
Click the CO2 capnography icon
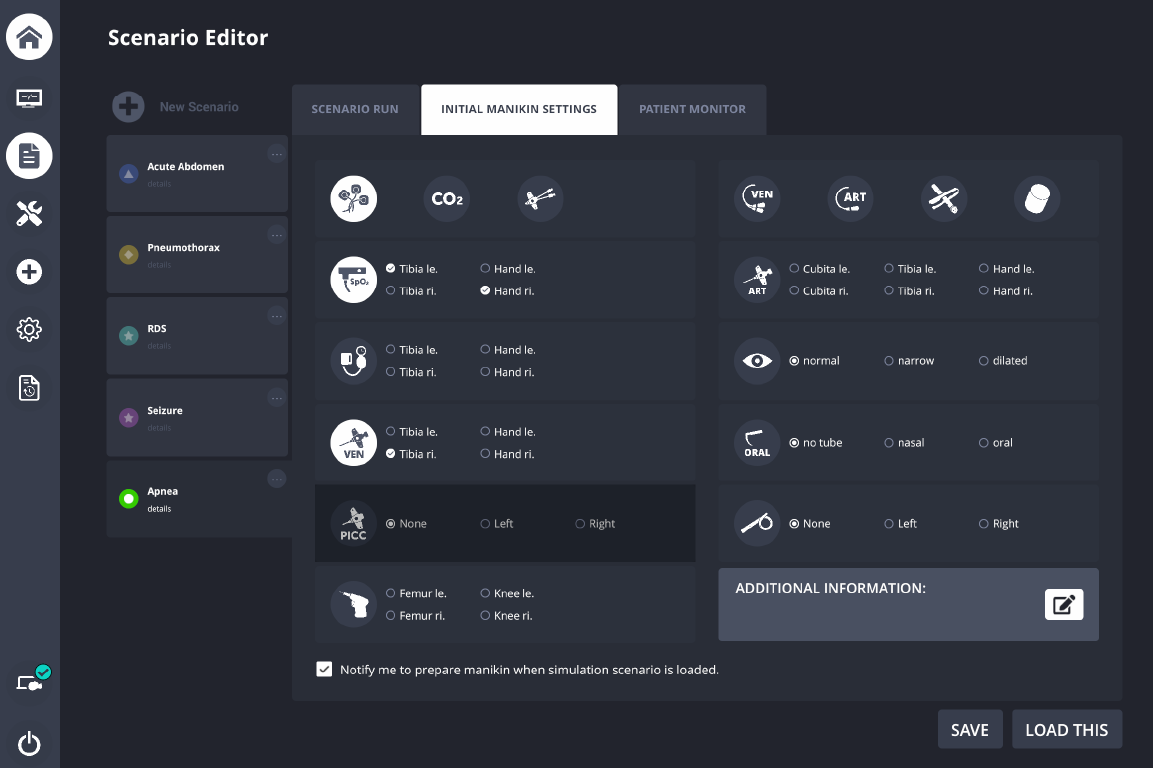pyautogui.click(x=446, y=198)
